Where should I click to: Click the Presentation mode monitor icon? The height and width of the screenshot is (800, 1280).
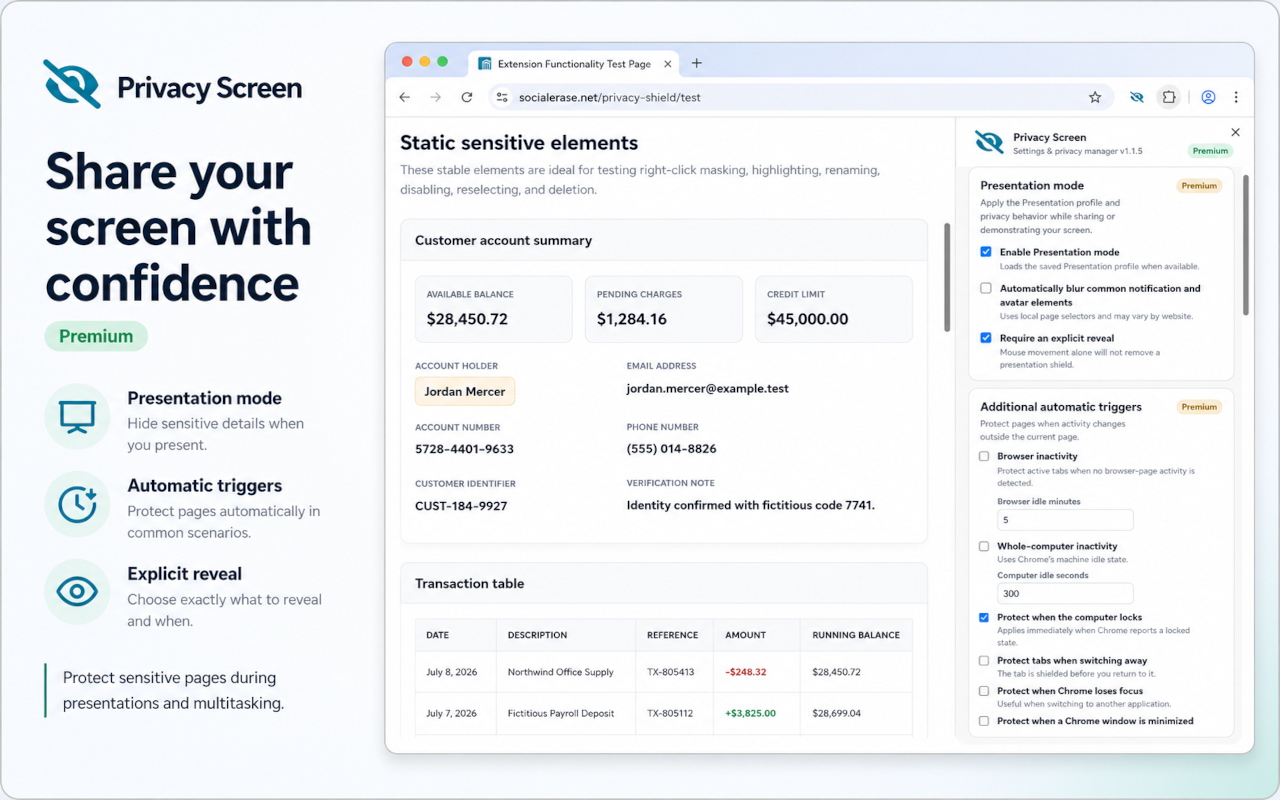[x=77, y=416]
